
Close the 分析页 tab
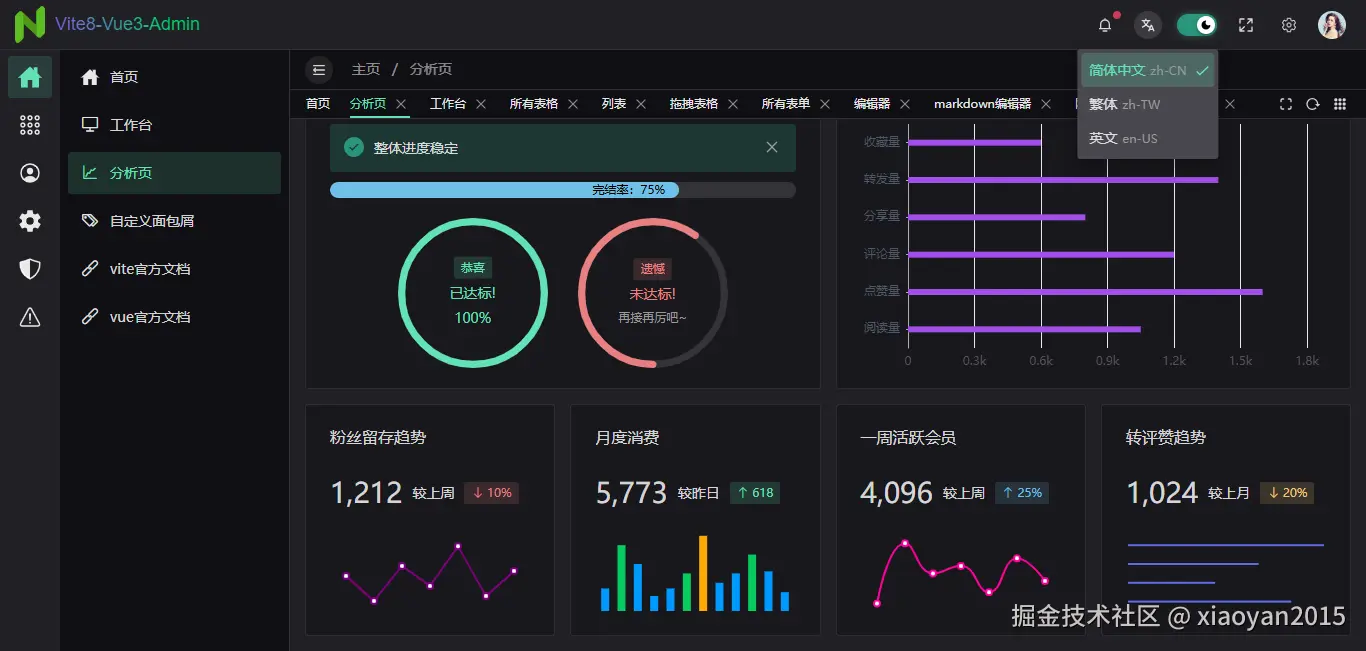401,104
